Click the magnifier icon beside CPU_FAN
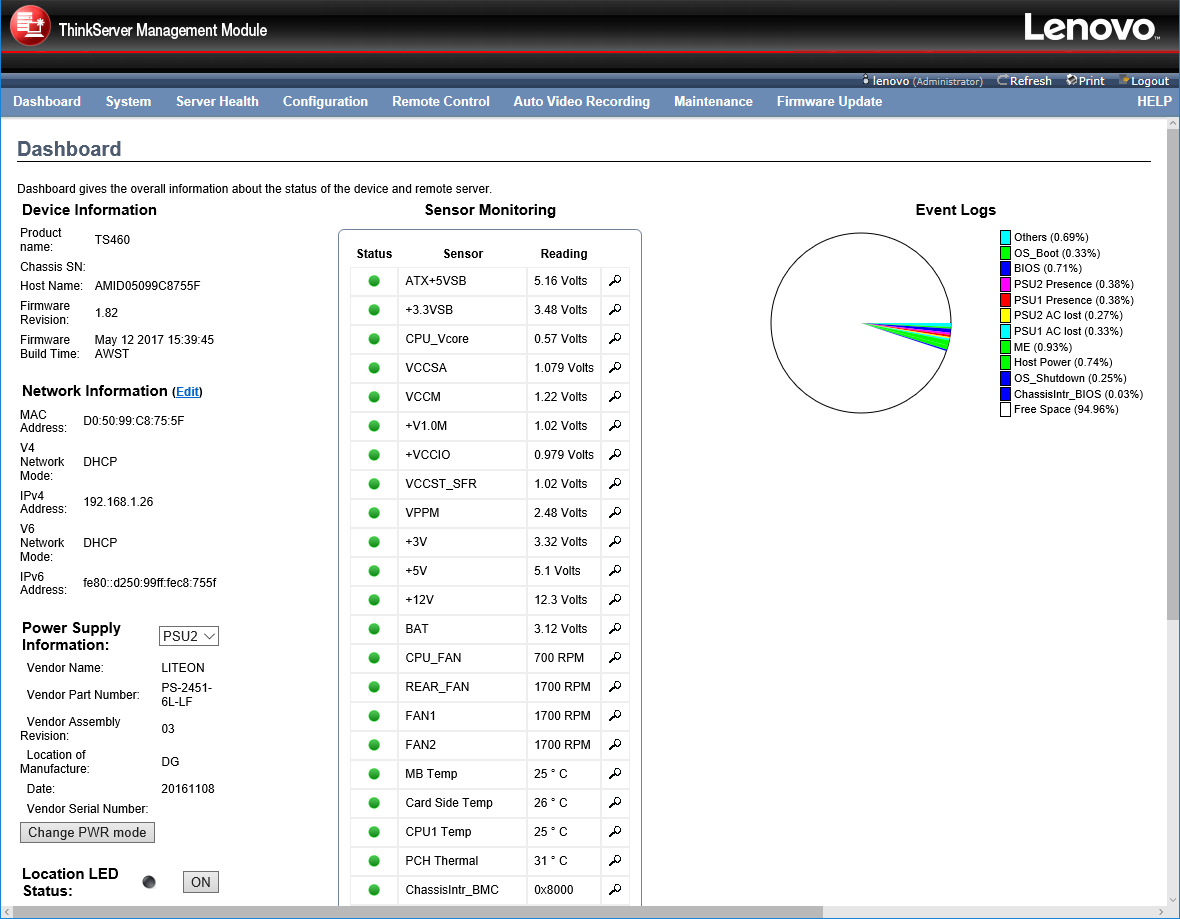Image resolution: width=1180 pixels, height=919 pixels. click(x=614, y=658)
